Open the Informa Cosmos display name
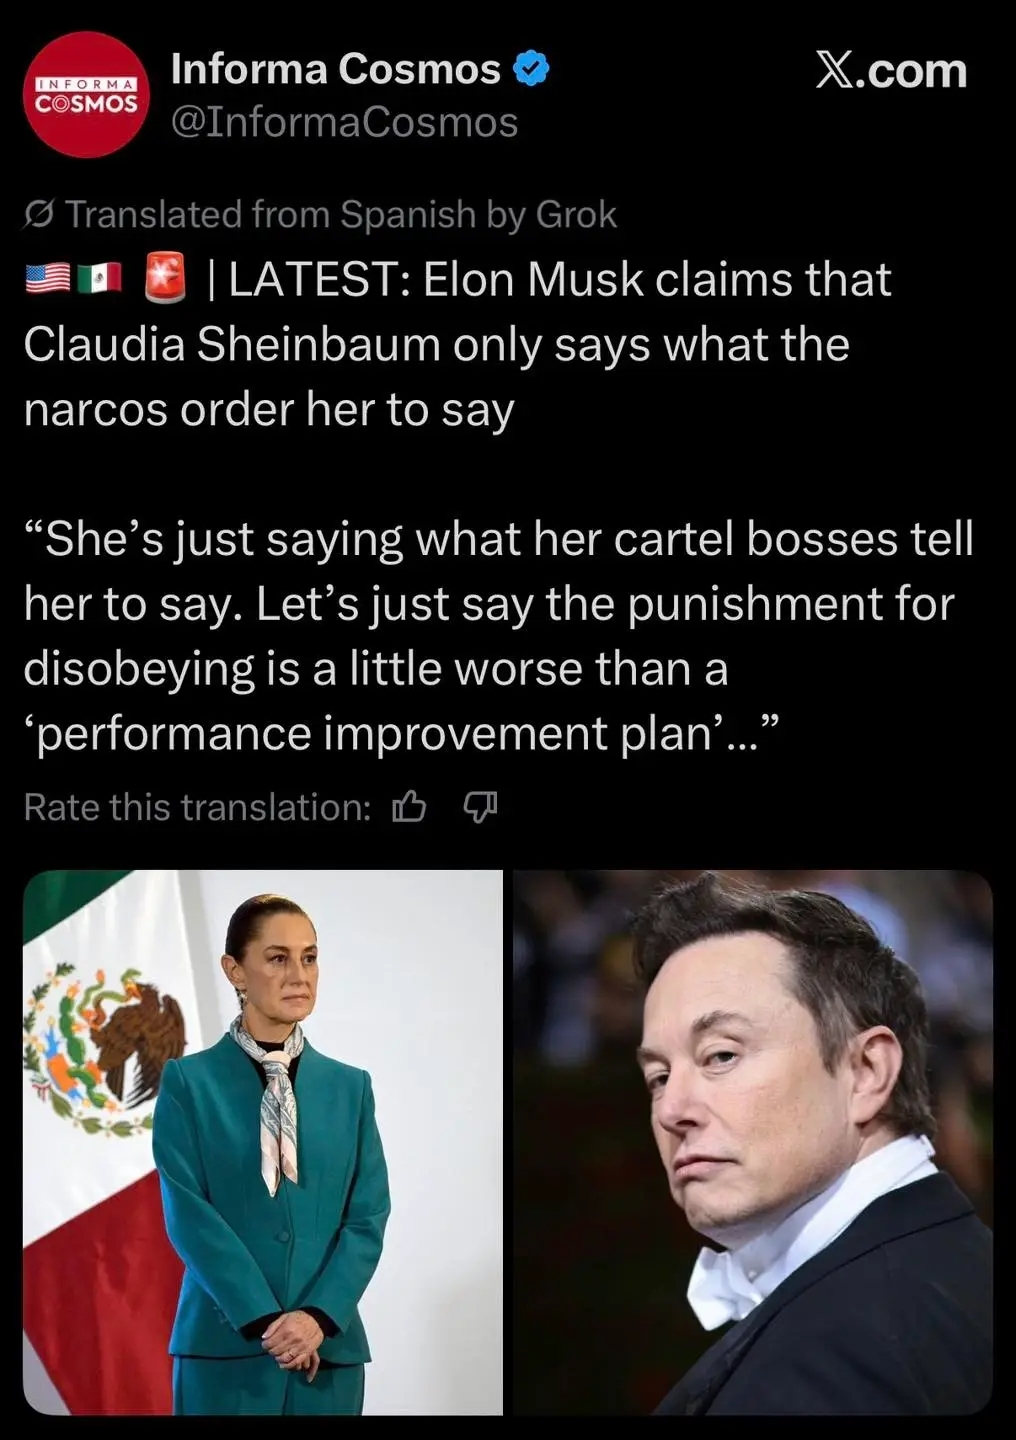 (336, 69)
